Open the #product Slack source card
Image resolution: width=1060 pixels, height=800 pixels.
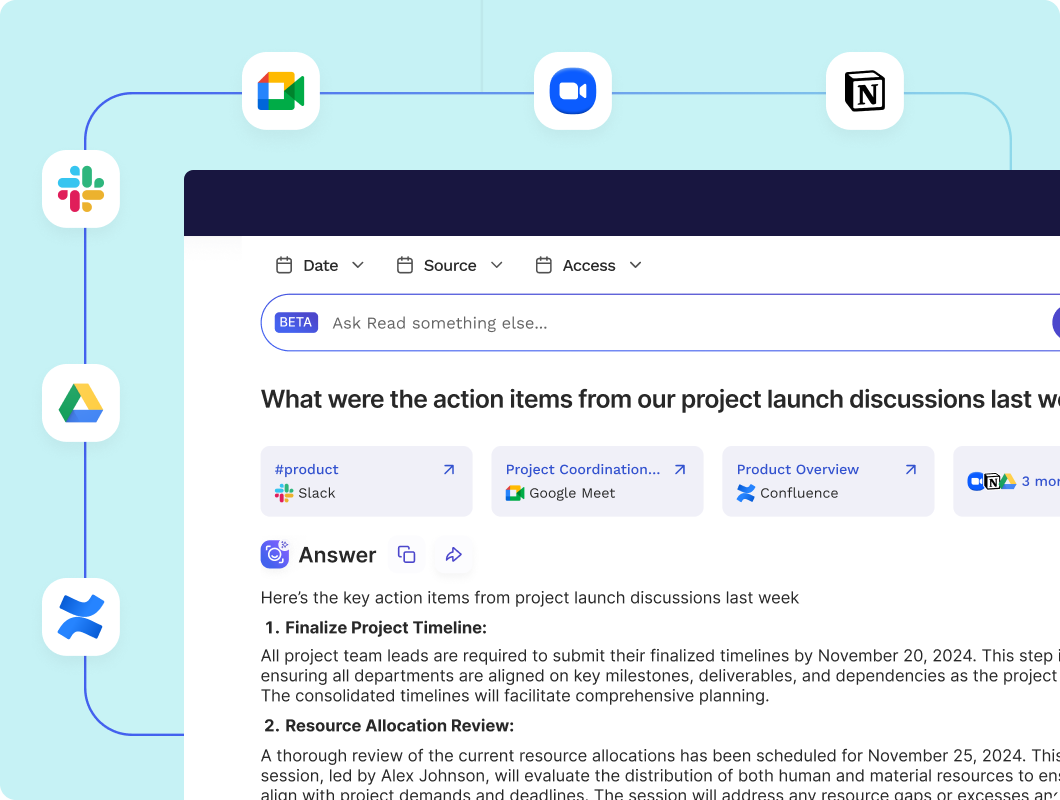366,481
